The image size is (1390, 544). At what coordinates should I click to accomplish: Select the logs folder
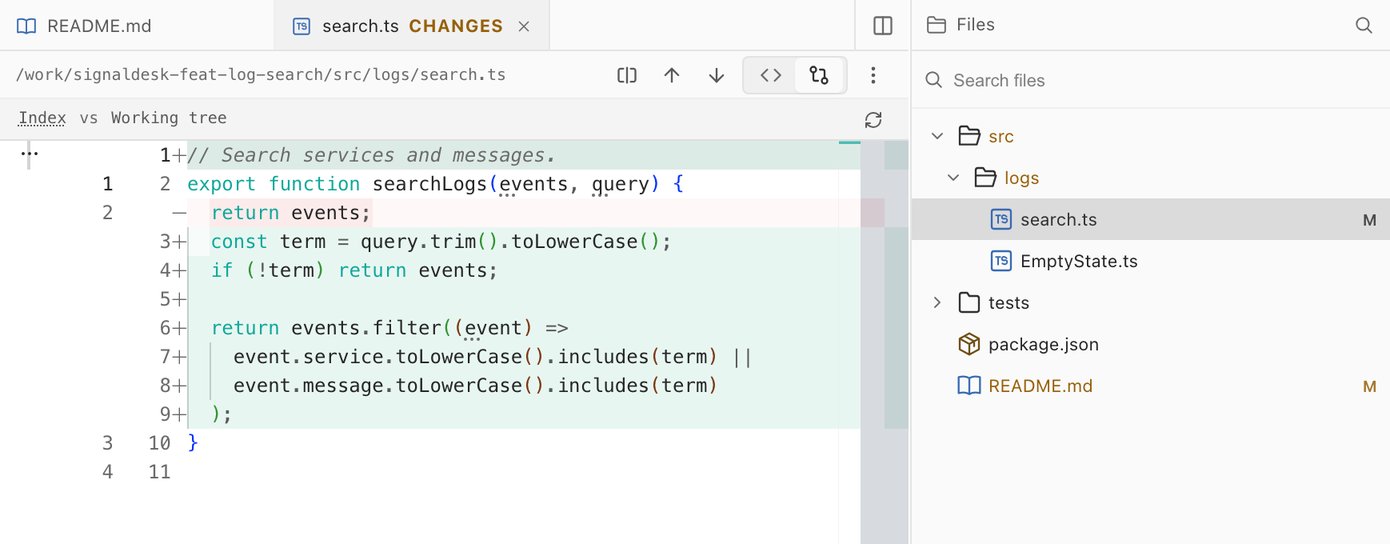pyautogui.click(x=1022, y=178)
